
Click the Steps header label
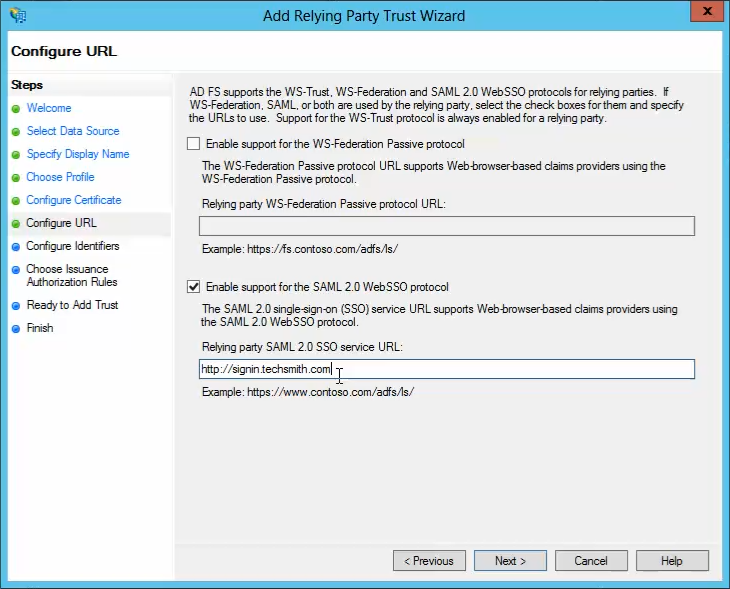coord(27,85)
